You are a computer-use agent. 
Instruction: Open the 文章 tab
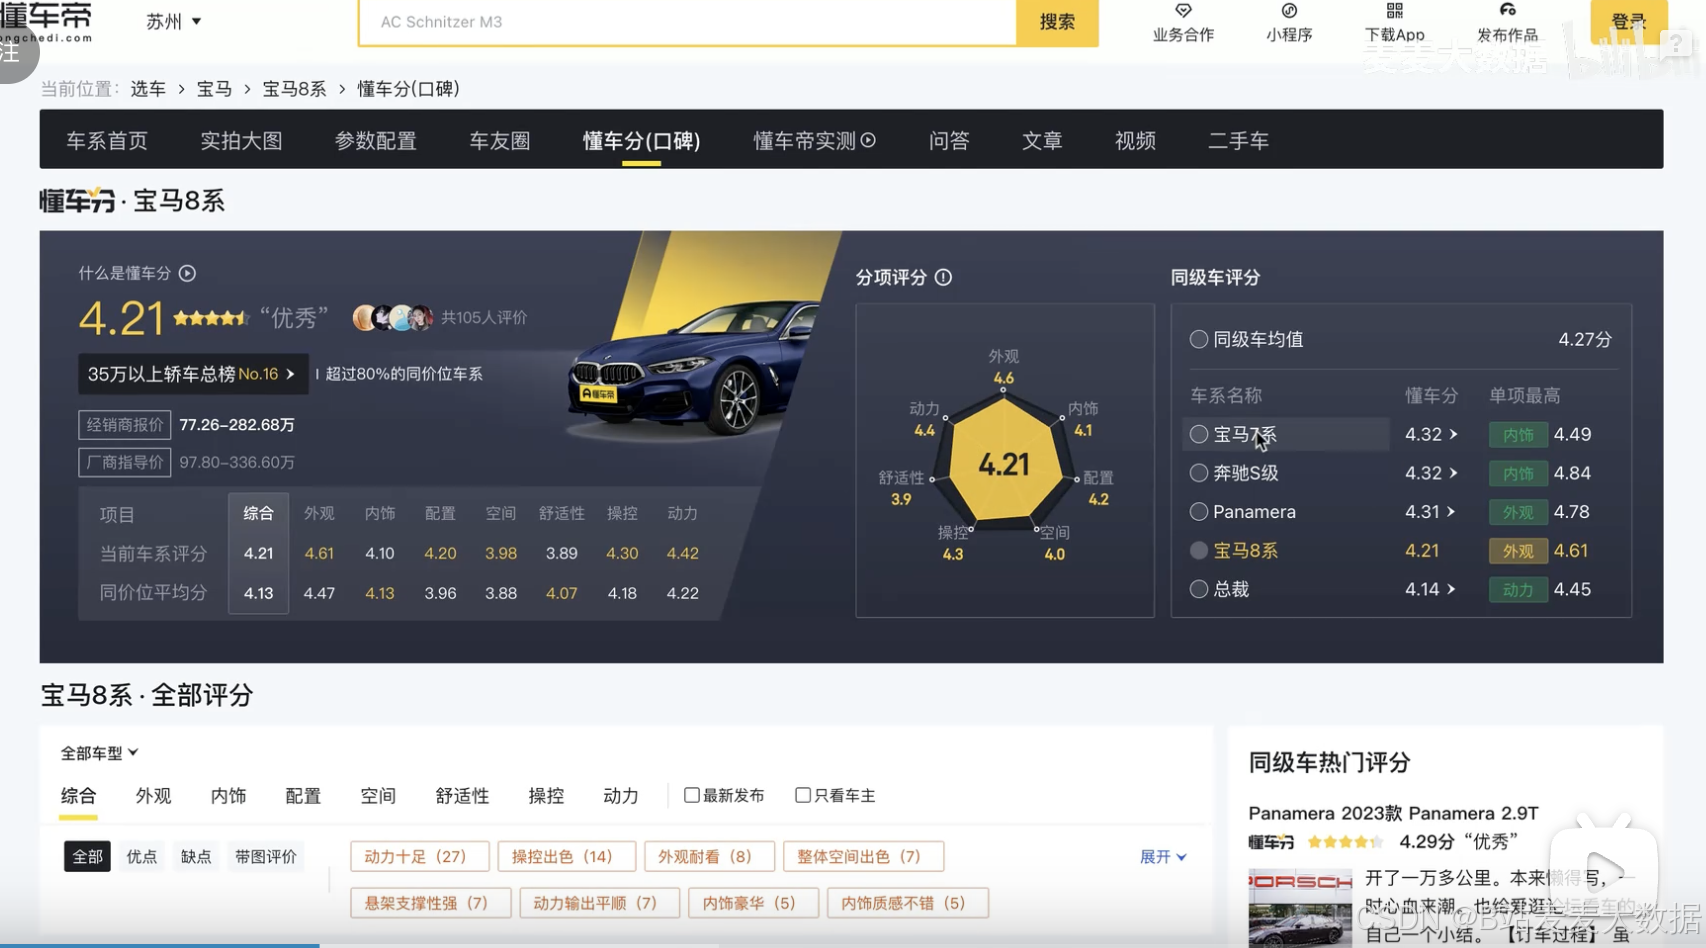point(1042,141)
